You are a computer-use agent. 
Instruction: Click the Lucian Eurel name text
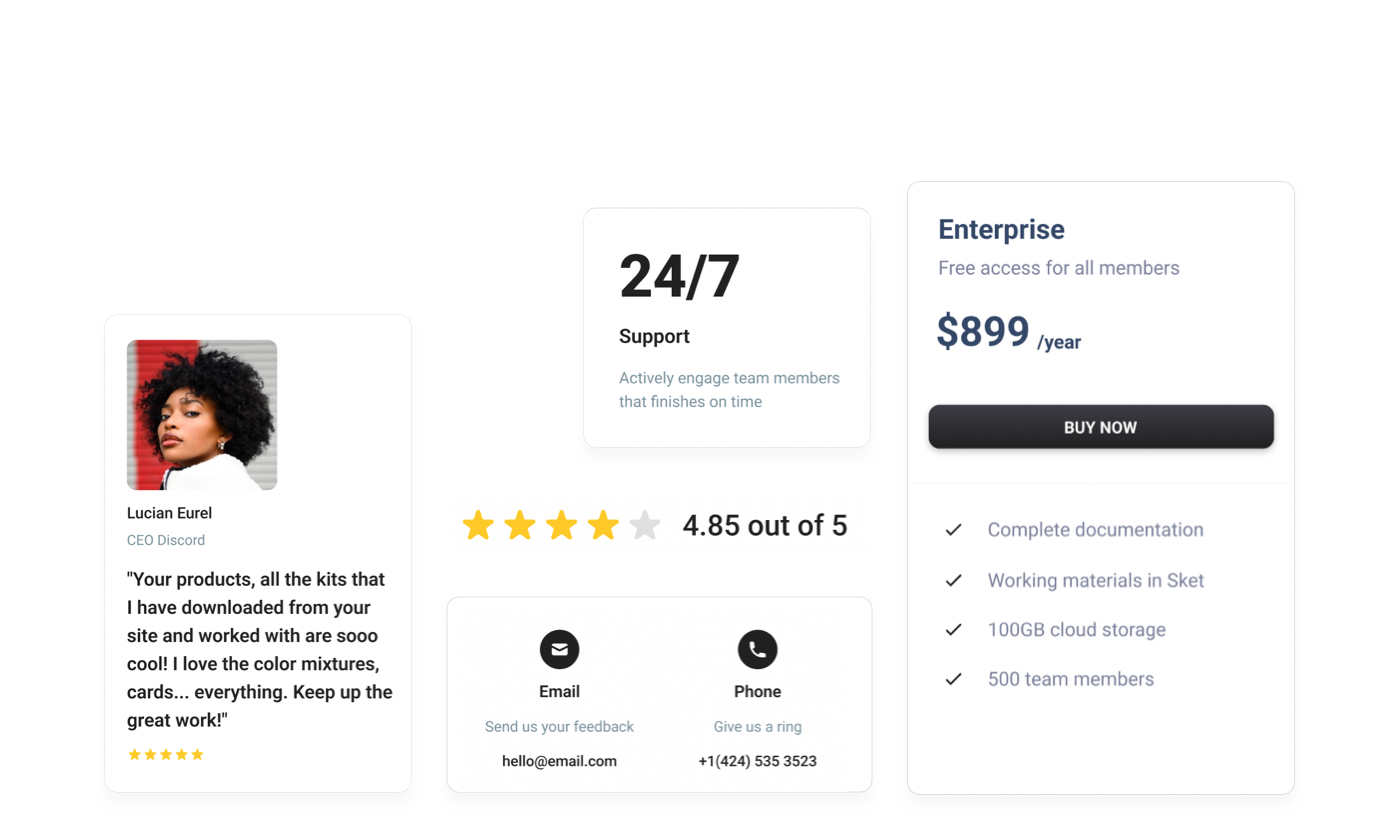(x=169, y=513)
